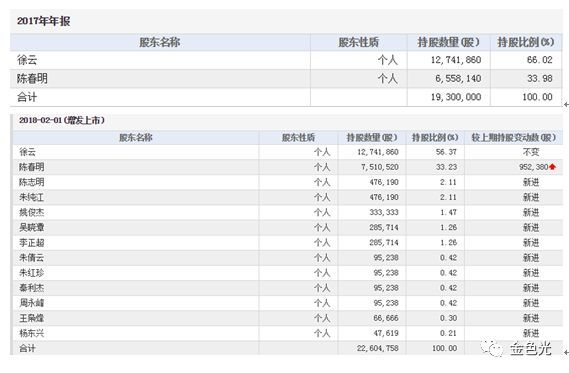Select '持股数量(股)' header in 2018-02-01 table

coord(372,138)
